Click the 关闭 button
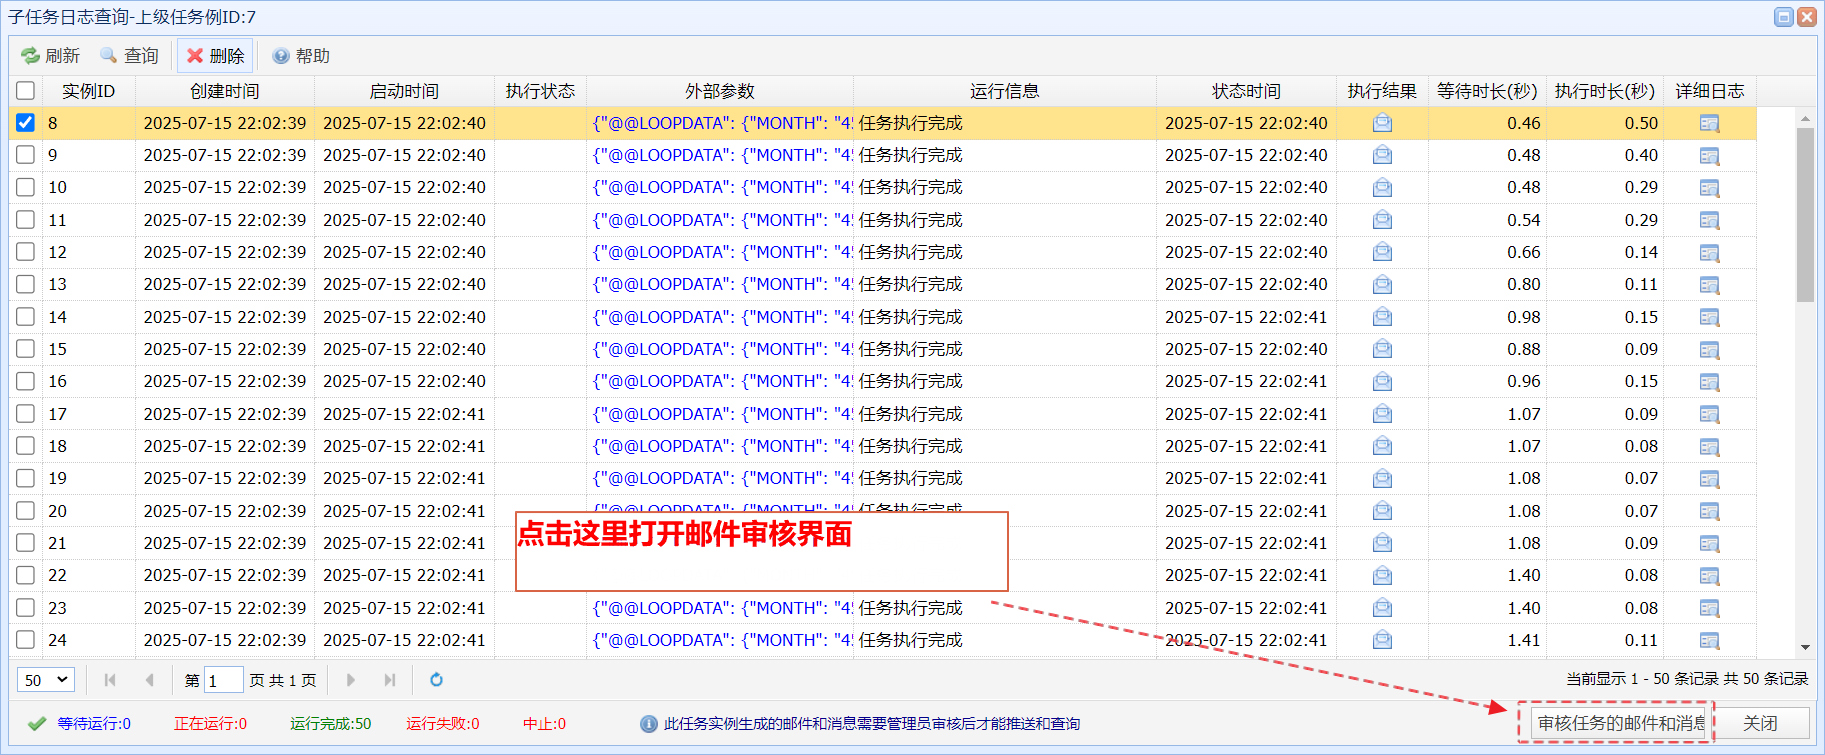This screenshot has height=755, width=1825. pos(1760,723)
